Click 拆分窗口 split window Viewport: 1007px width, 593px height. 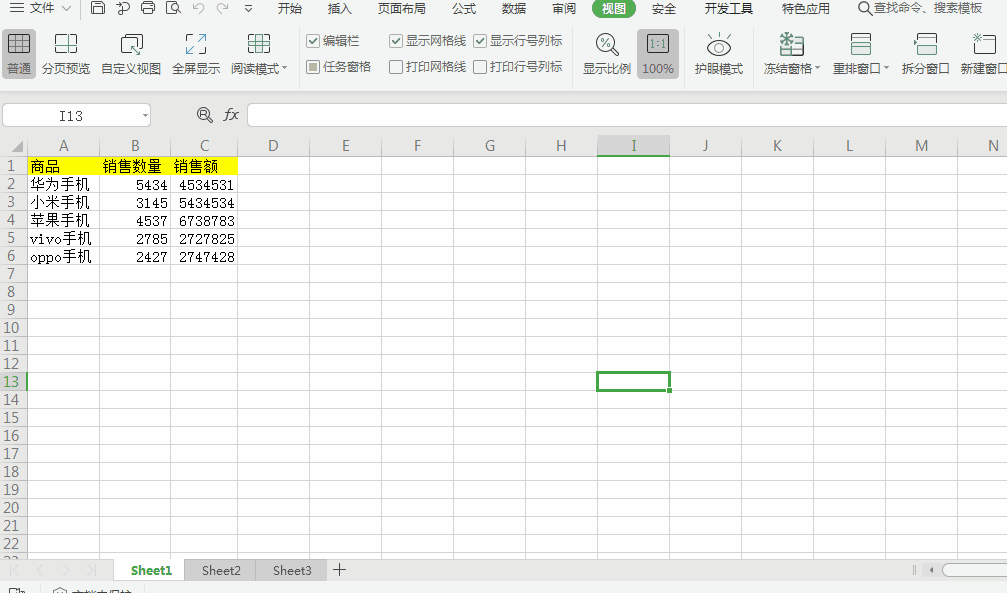point(925,54)
